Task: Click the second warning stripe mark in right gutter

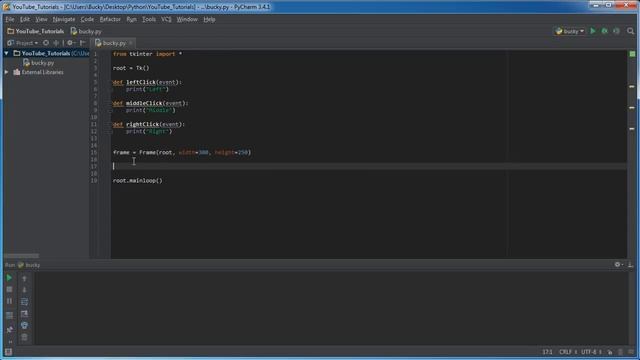Action: point(632,108)
